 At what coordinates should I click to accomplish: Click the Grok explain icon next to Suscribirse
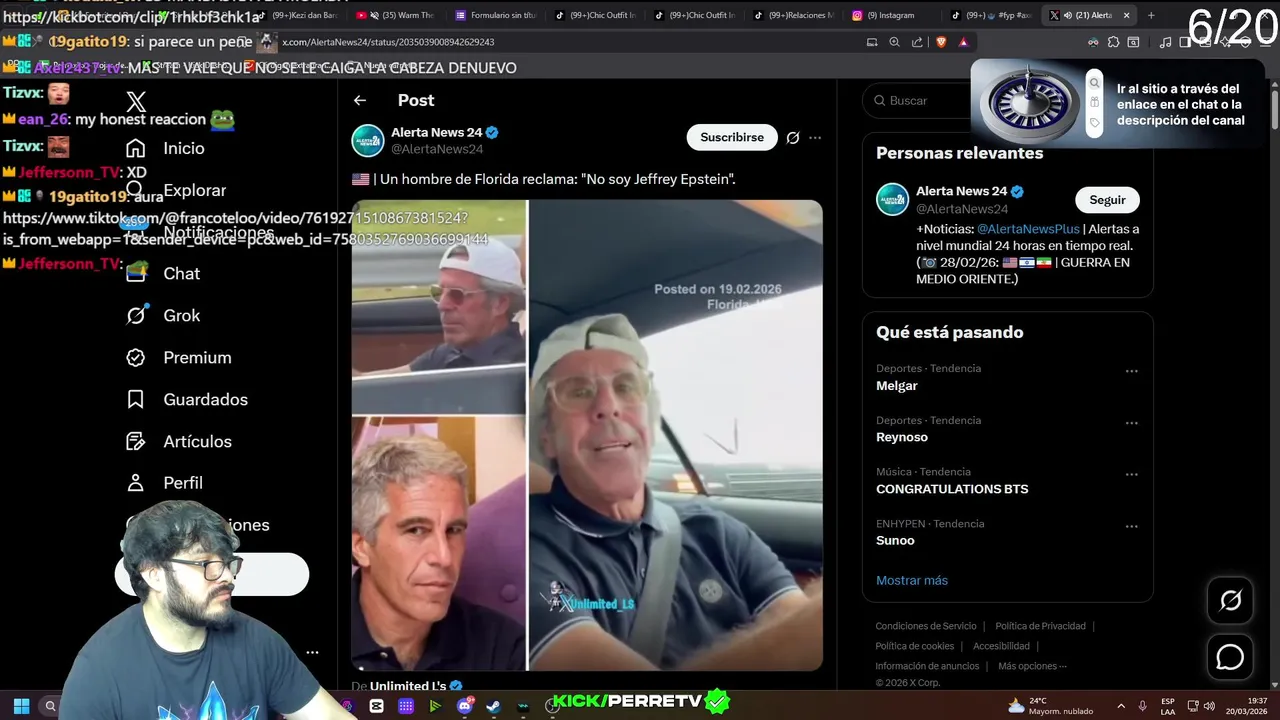[x=793, y=138]
